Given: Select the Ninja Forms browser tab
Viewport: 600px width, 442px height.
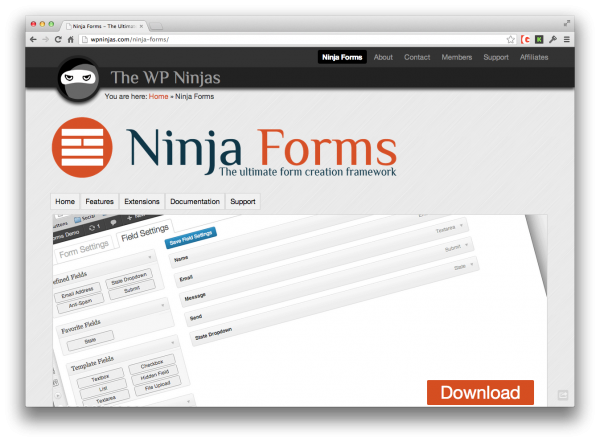Looking at the screenshot, I should click(x=103, y=26).
